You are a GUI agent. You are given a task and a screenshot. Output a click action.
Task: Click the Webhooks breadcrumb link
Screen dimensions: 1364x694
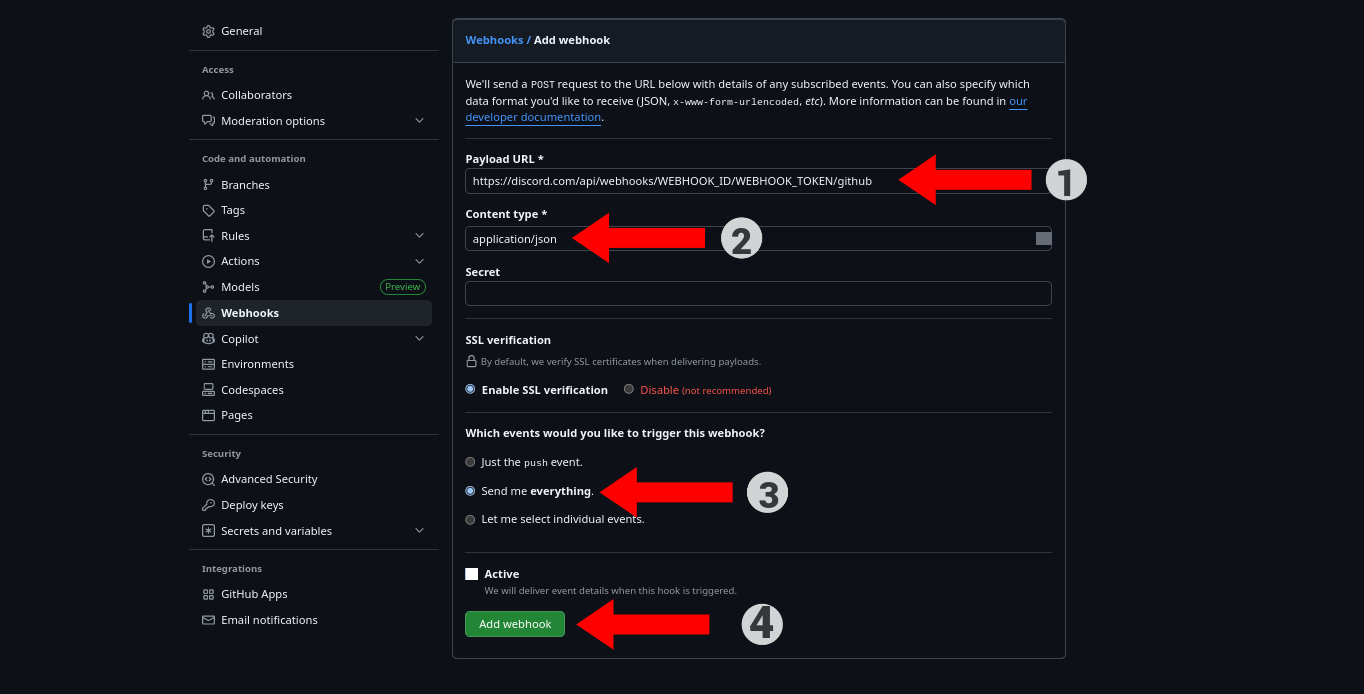pos(494,40)
